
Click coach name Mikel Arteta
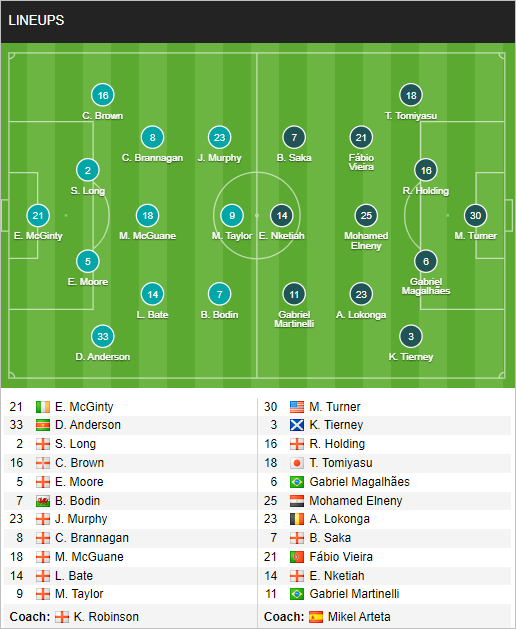pos(359,617)
